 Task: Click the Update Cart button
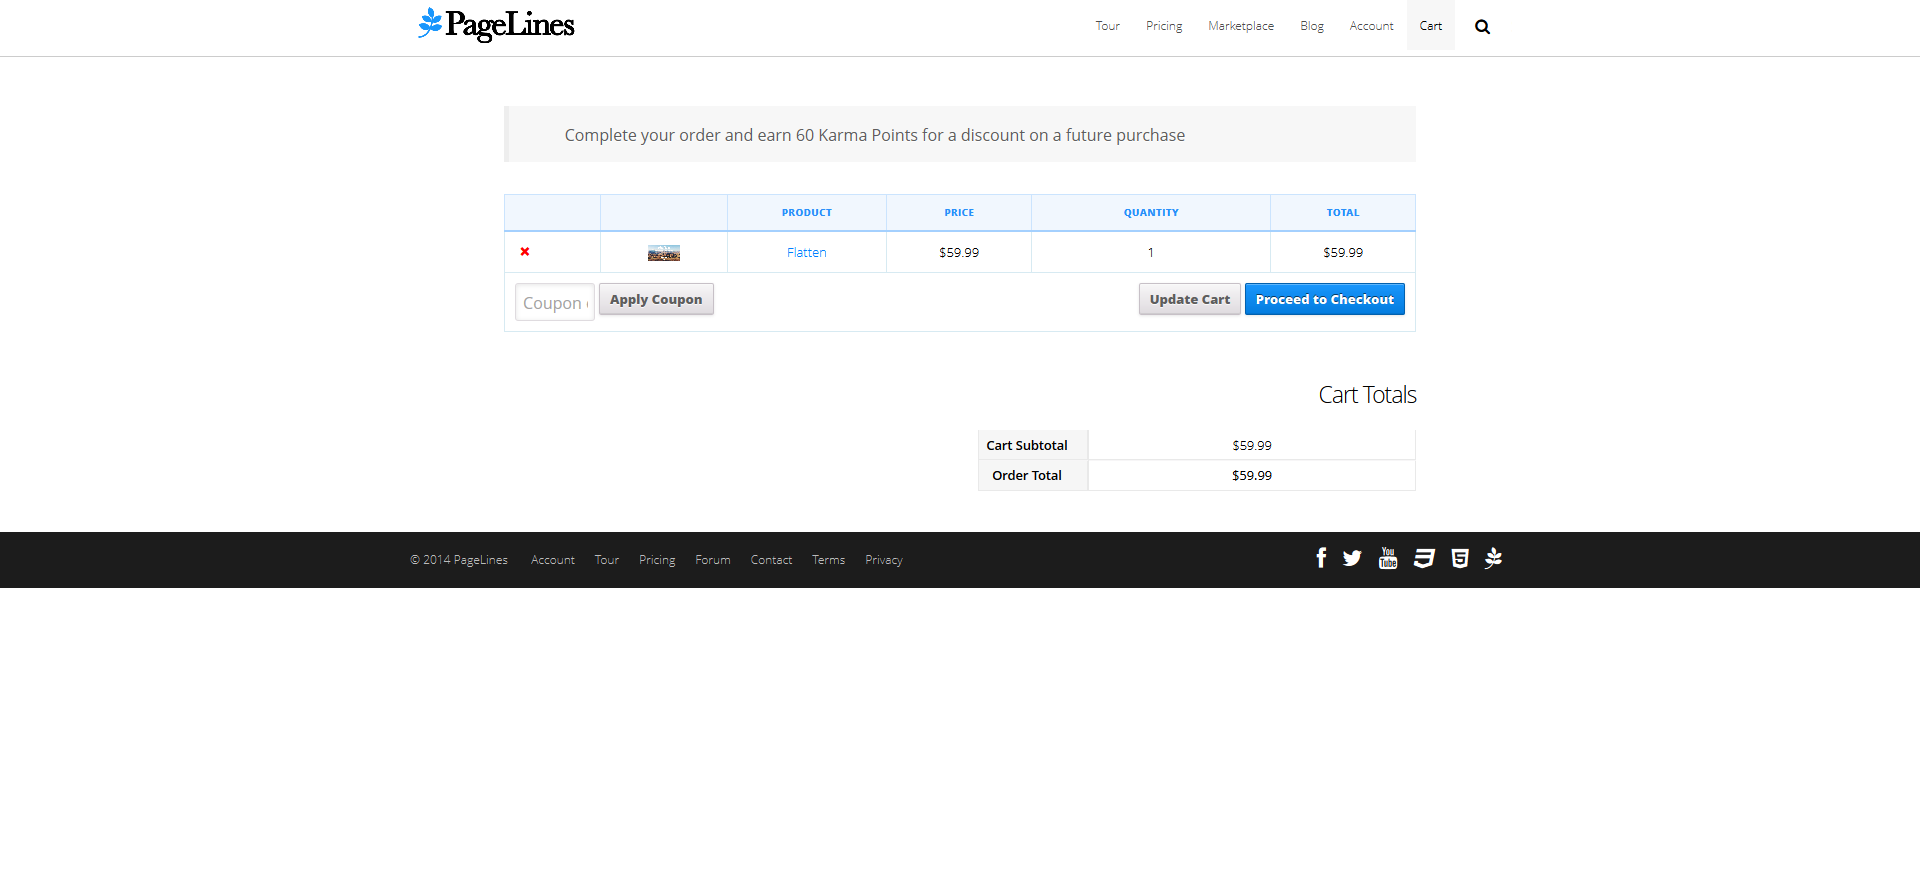click(x=1189, y=299)
